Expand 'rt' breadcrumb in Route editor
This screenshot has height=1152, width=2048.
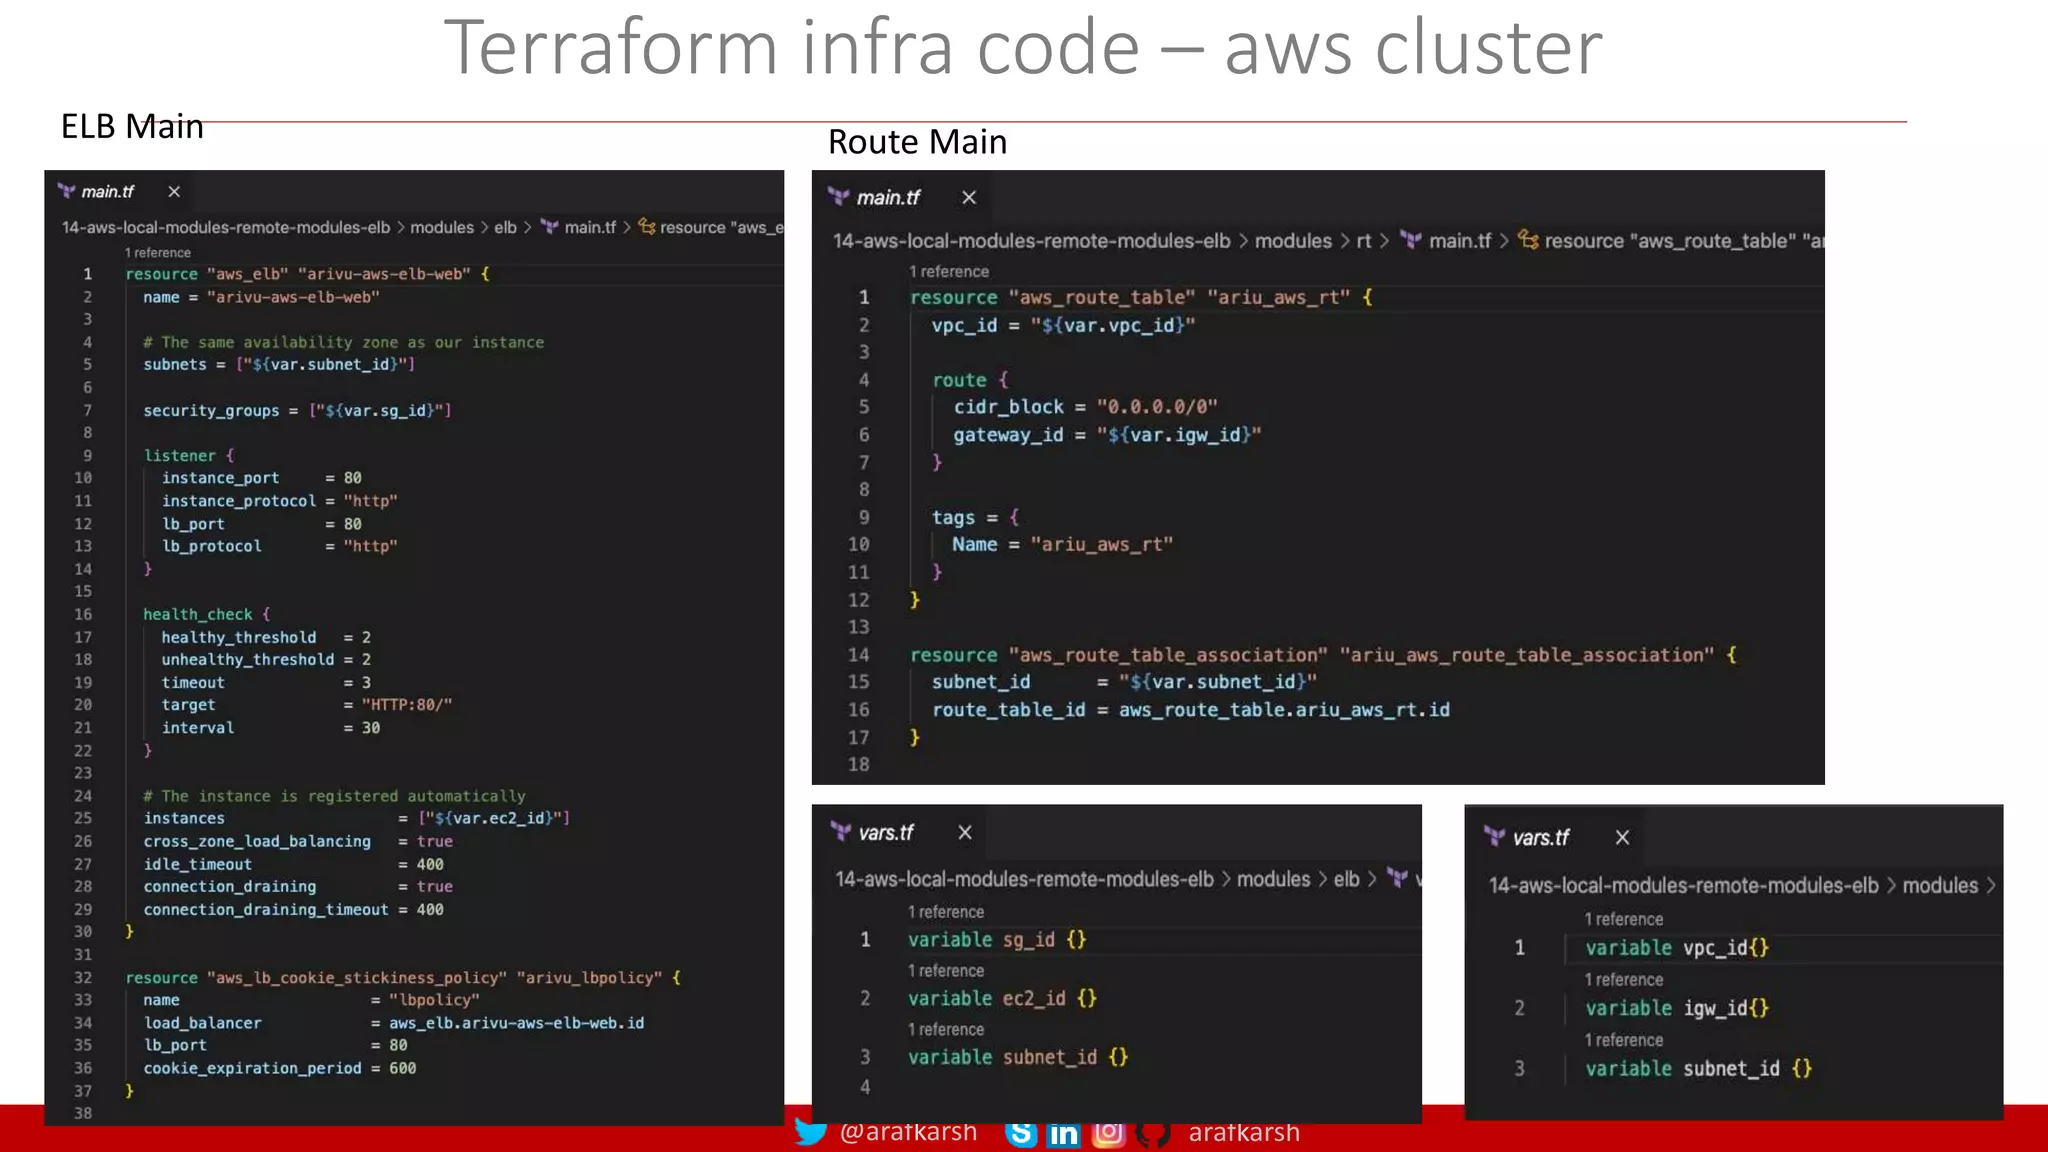[1363, 241]
